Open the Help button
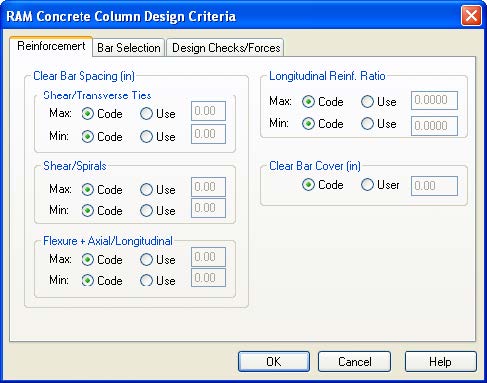Viewport: 487px width, 383px height. (x=441, y=361)
